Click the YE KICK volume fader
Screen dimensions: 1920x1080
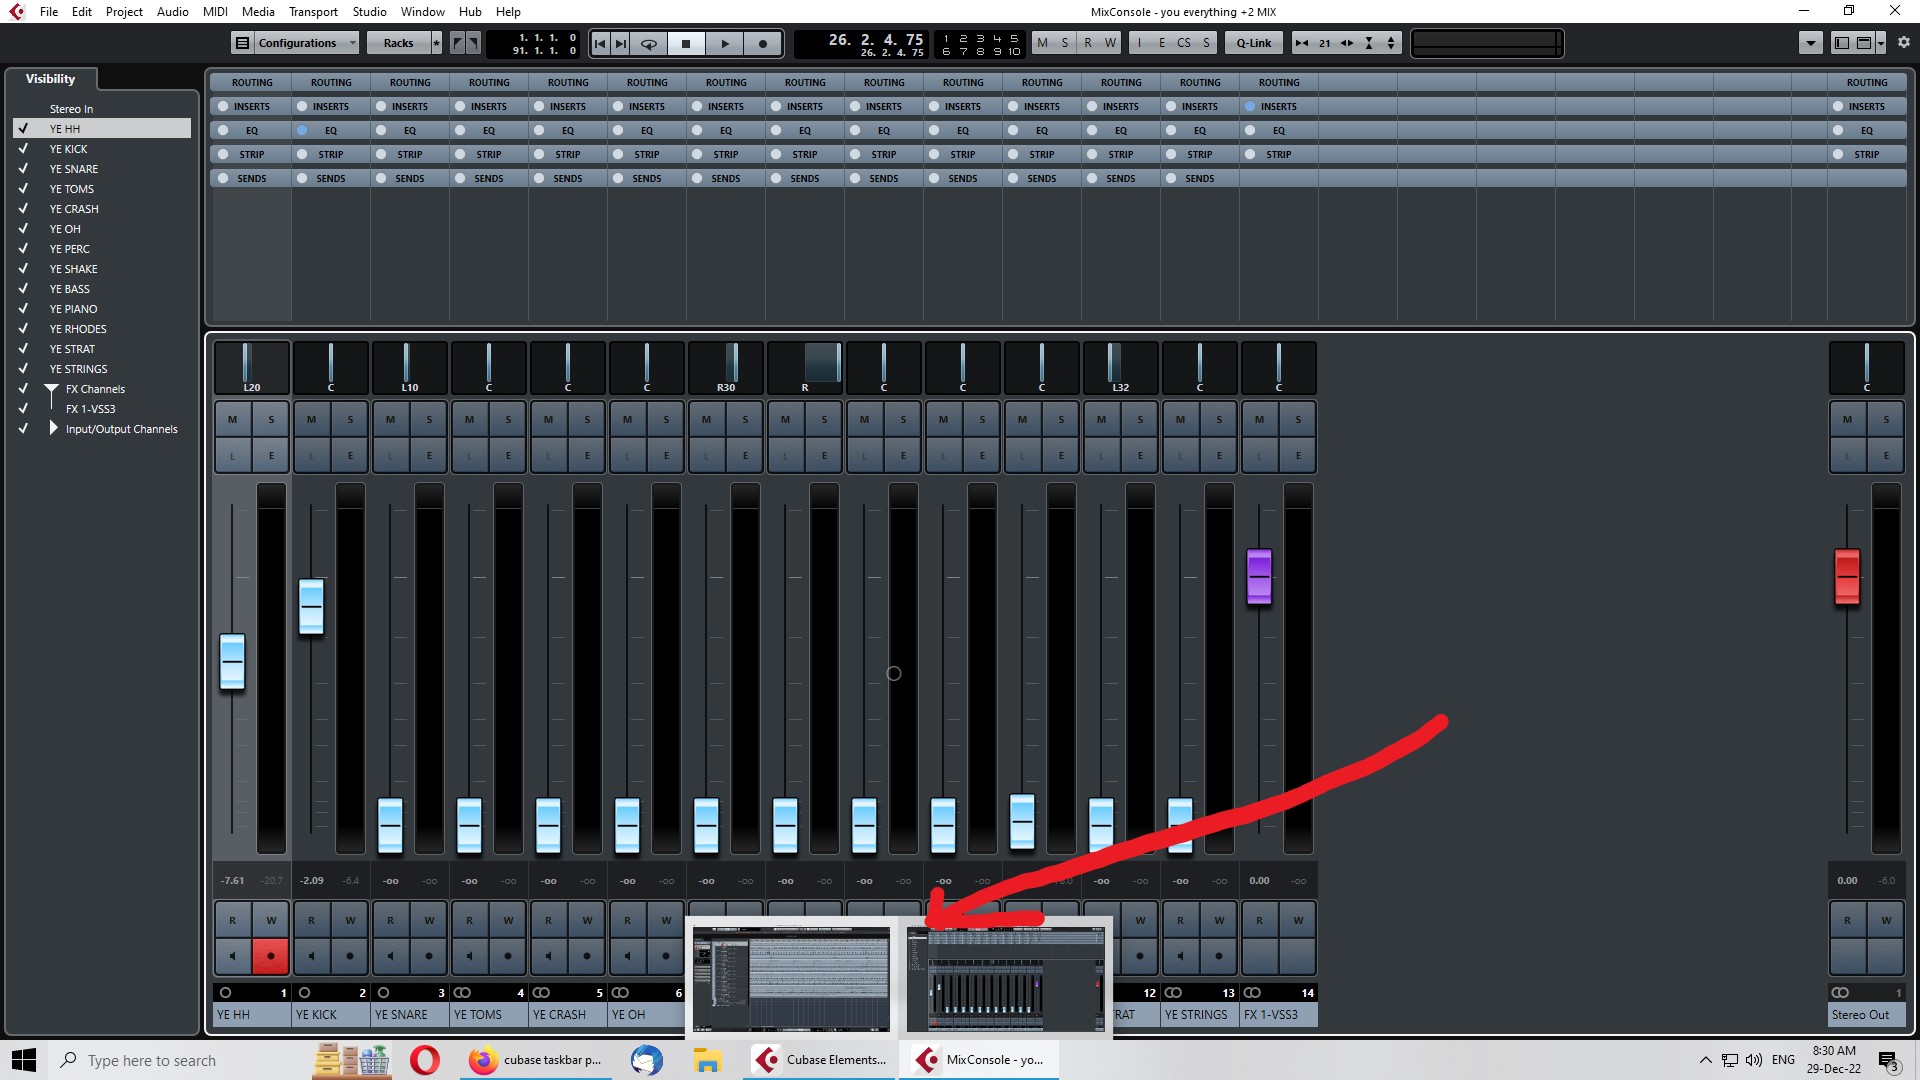coord(311,606)
